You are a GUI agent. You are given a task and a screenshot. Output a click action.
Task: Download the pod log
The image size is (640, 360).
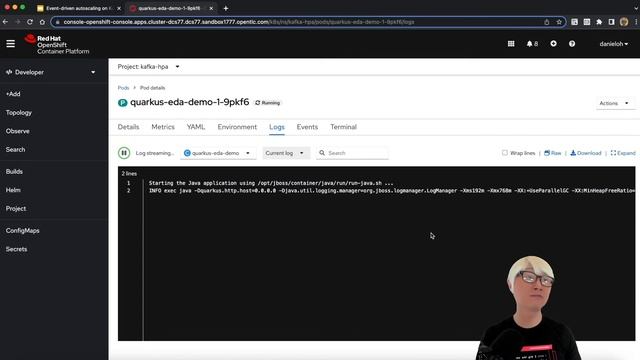pos(586,153)
